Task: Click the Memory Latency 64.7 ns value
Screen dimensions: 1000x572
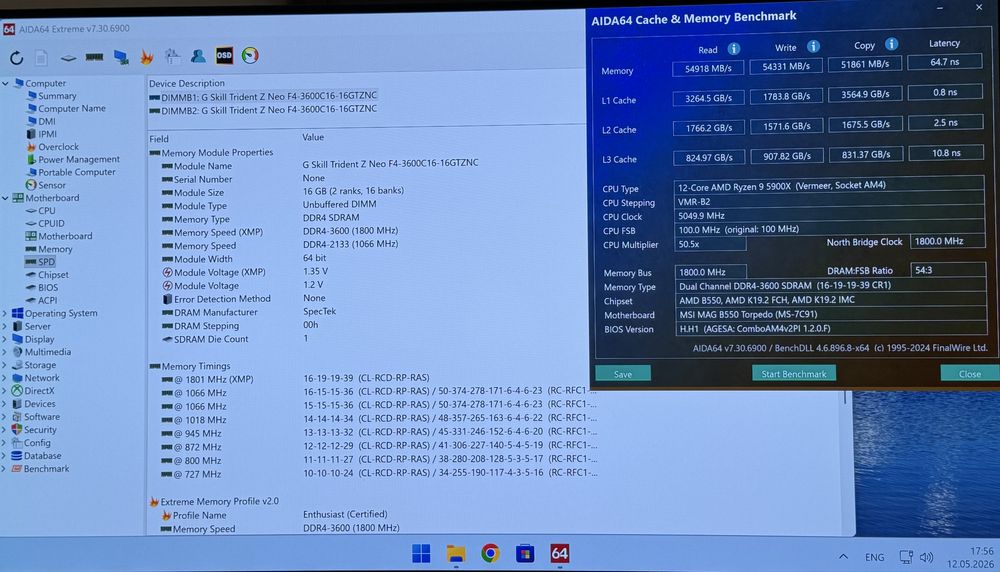Action: click(945, 62)
